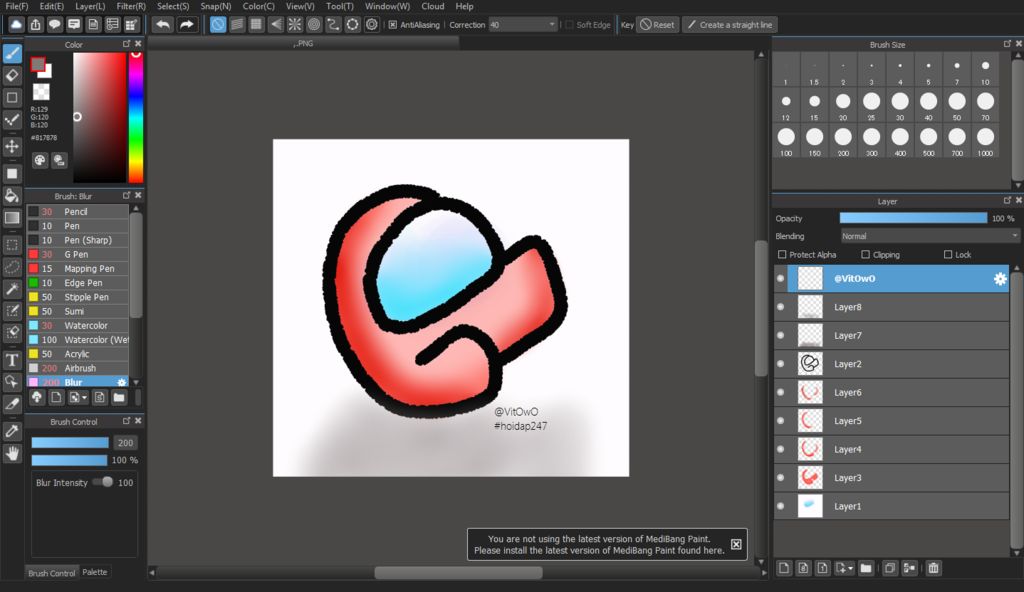Delete layer with the trash icon
This screenshot has height=592, width=1024.
[934, 568]
